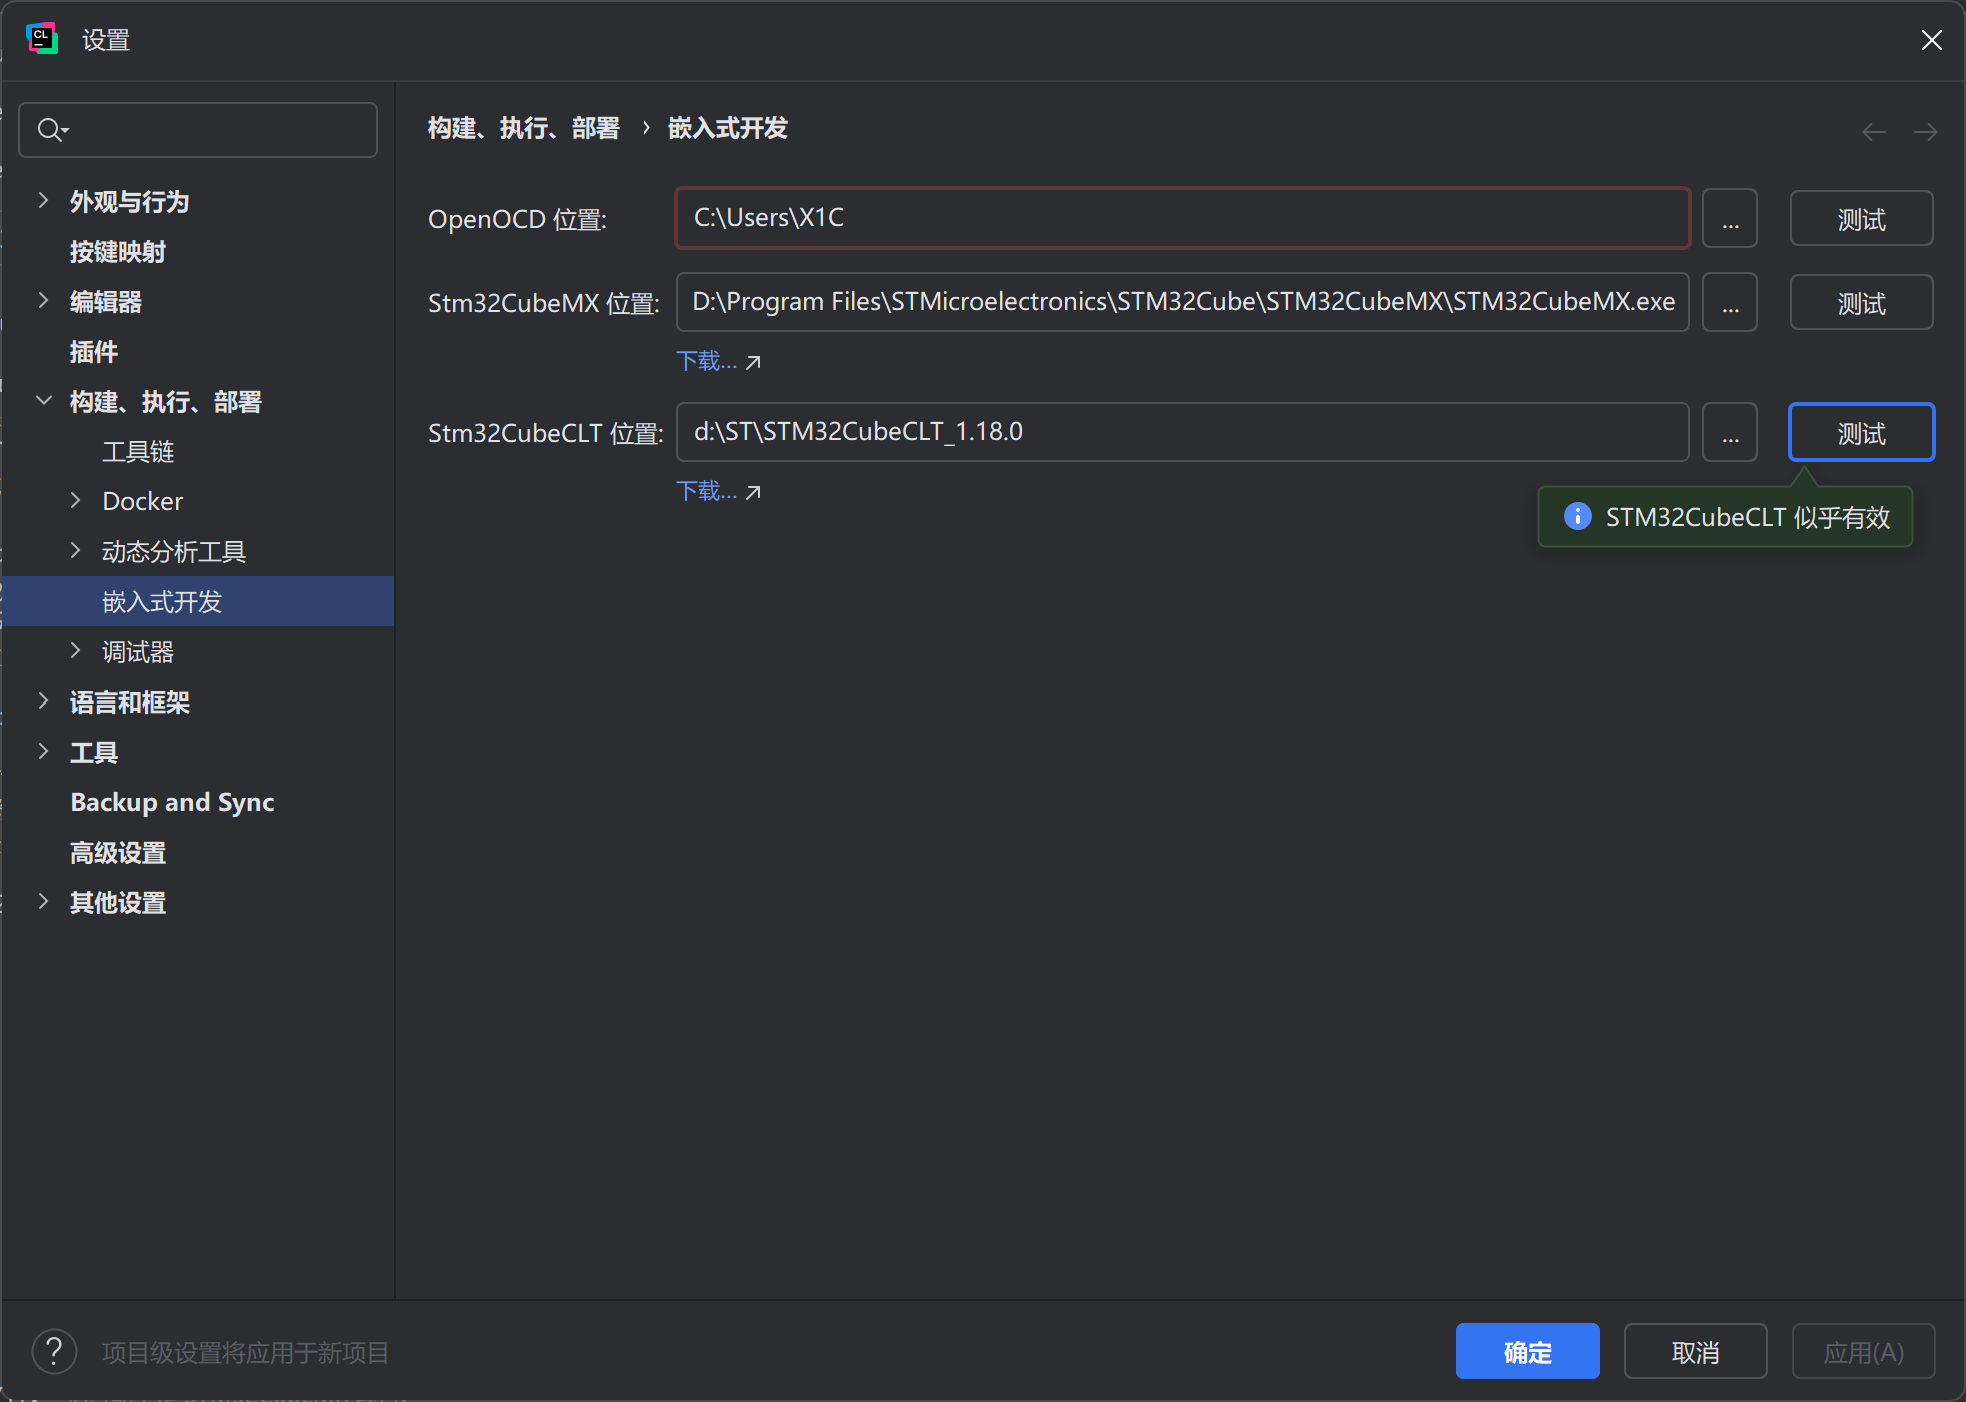Cancel with the 取消 button
The image size is (1966, 1402).
click(1695, 1351)
